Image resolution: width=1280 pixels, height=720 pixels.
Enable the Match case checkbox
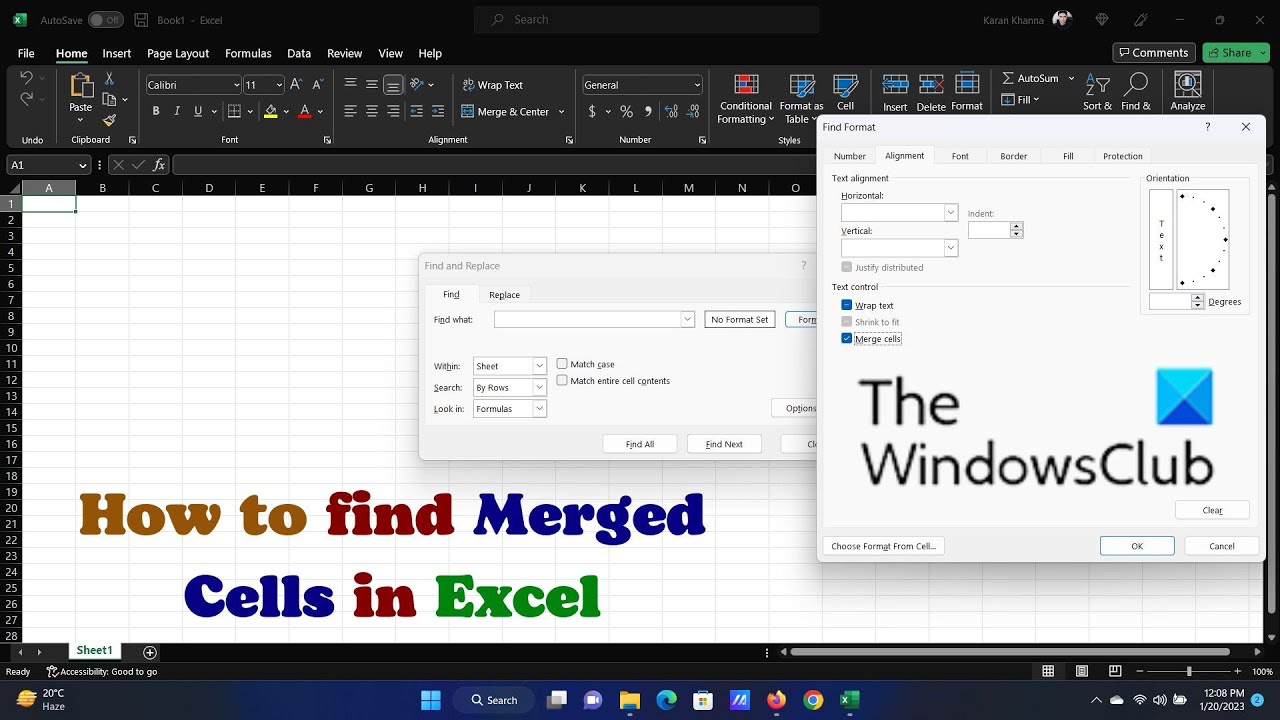pos(562,364)
